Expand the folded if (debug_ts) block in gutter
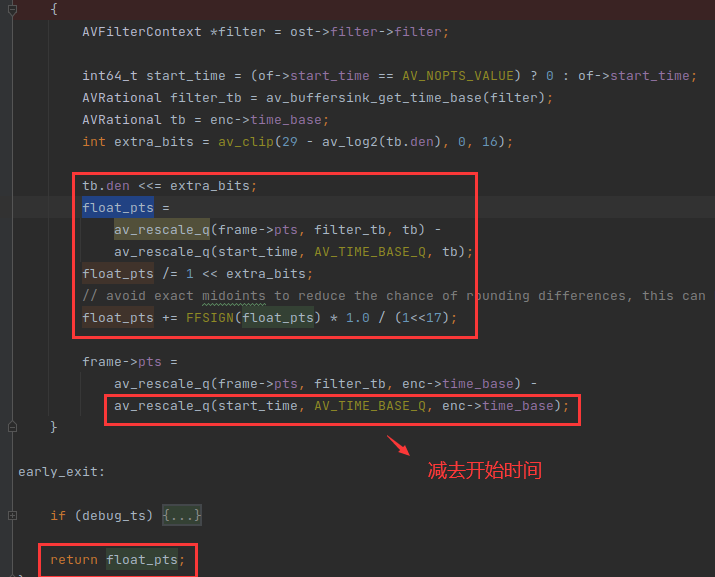Viewport: 715px width, 577px height. pyautogui.click(x=13, y=515)
